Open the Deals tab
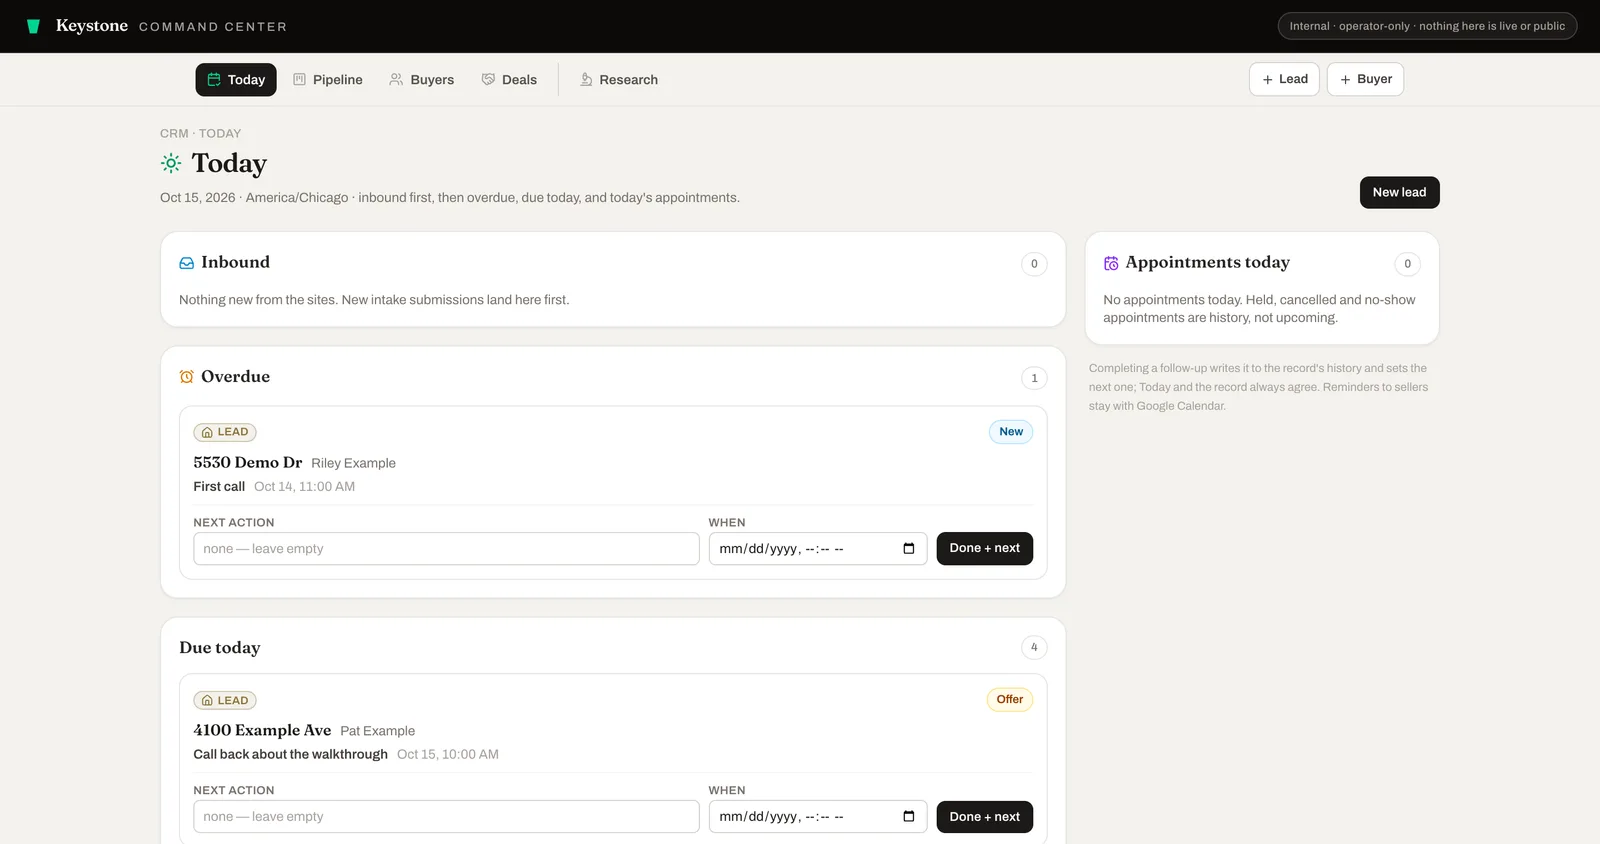Viewport: 1600px width, 844px height. click(x=509, y=80)
